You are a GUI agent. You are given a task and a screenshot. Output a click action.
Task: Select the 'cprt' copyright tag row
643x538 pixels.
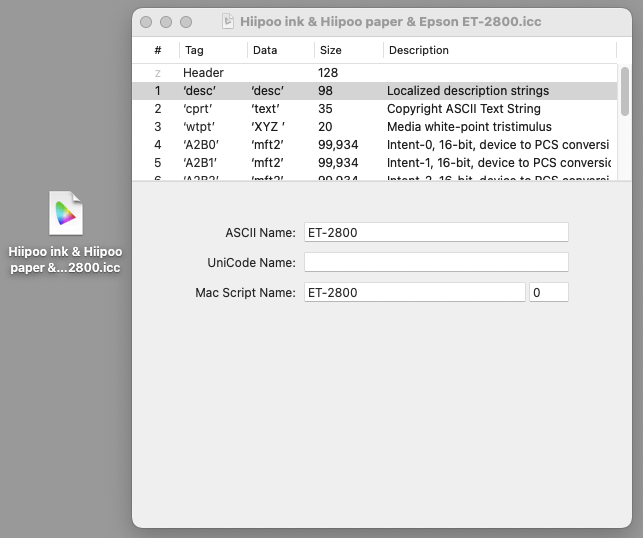tap(374, 109)
